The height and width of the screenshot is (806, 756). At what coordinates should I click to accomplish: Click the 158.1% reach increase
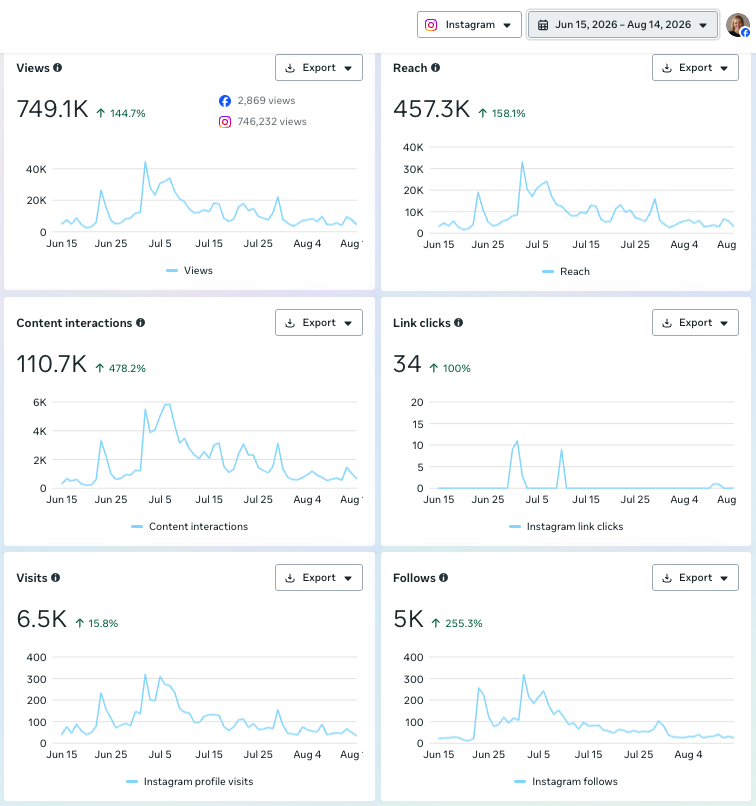pos(502,113)
